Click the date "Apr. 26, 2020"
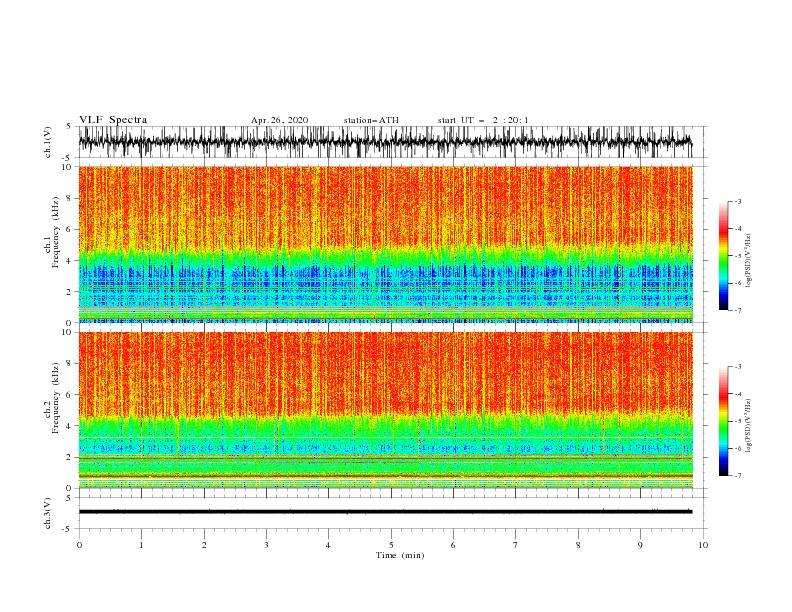 [x=279, y=120]
